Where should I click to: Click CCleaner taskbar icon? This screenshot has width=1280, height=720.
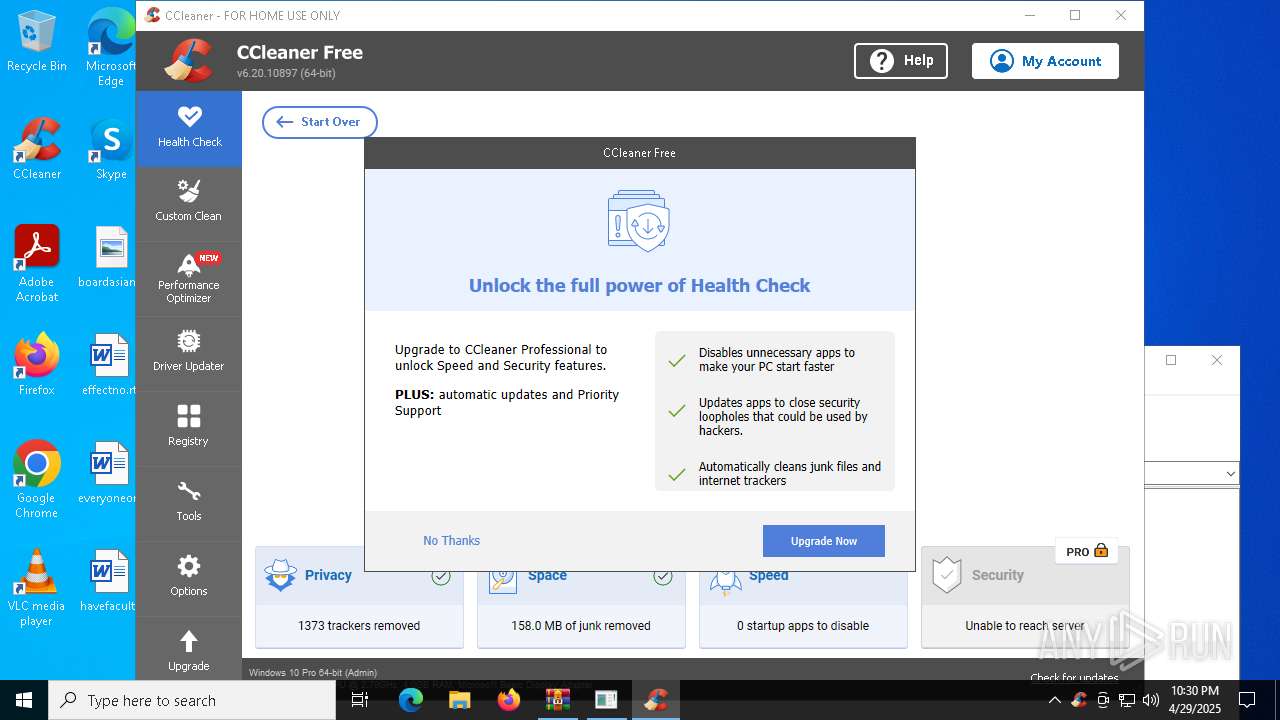click(656, 700)
